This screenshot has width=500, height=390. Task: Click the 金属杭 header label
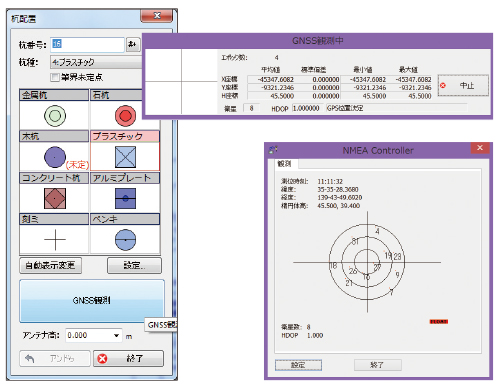[54, 95]
